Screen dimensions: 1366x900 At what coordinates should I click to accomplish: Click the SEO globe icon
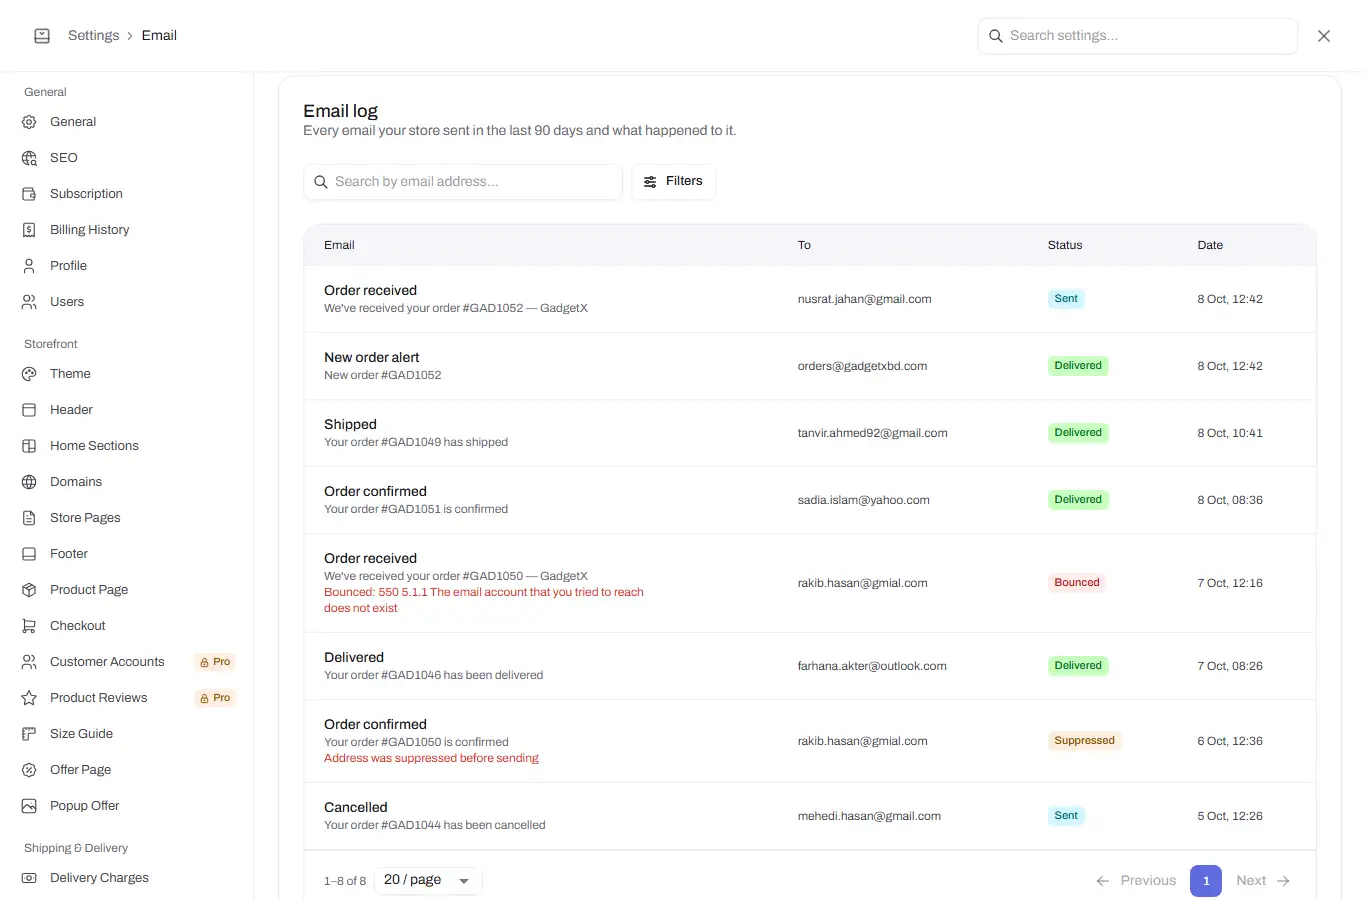point(29,158)
